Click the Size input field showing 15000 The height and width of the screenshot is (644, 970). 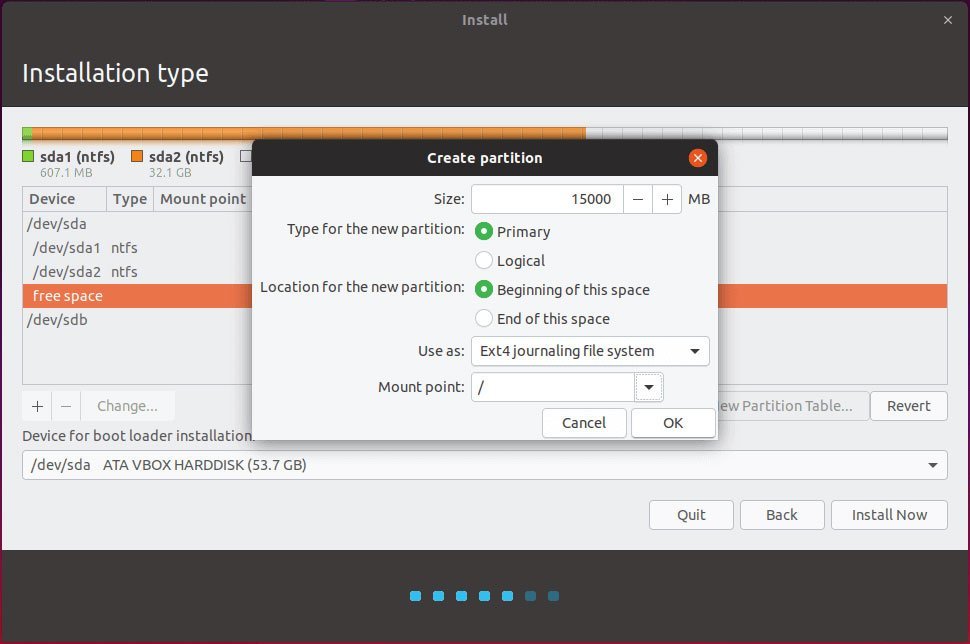[x=547, y=199]
